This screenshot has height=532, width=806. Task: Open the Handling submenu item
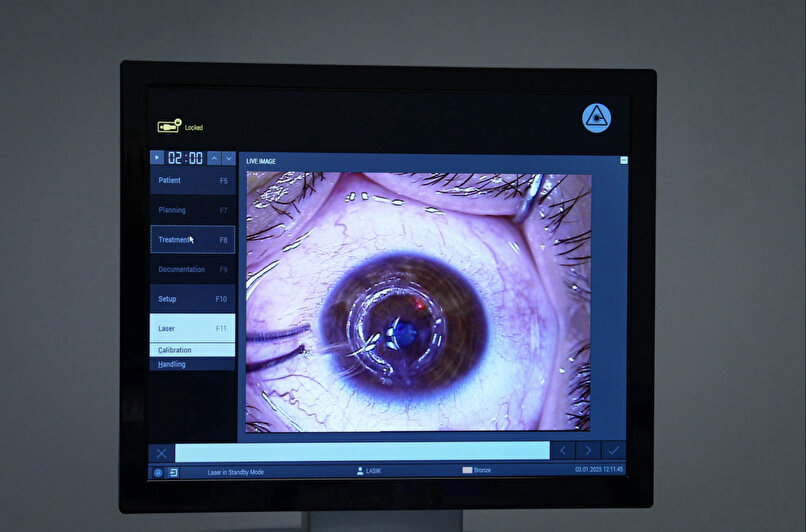pos(192,364)
